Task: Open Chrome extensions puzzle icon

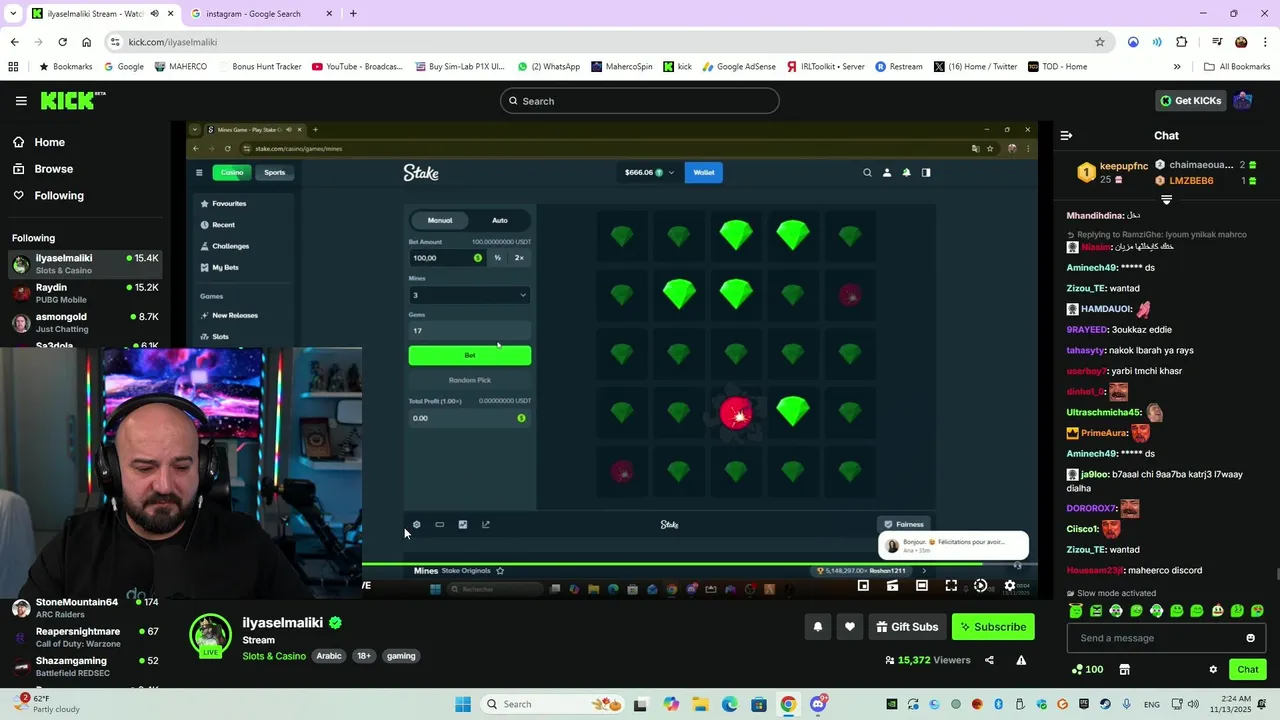Action: click(1182, 42)
